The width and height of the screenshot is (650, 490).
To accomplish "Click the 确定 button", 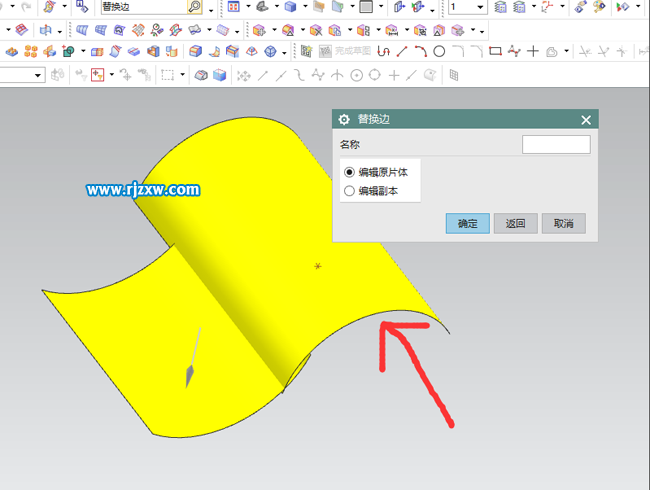I will click(467, 224).
